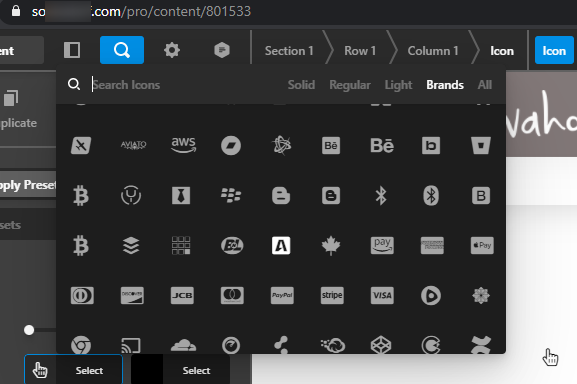Choose the Bandcamp circle icon
Screen dimensions: 577x384
pyautogui.click(x=231, y=145)
